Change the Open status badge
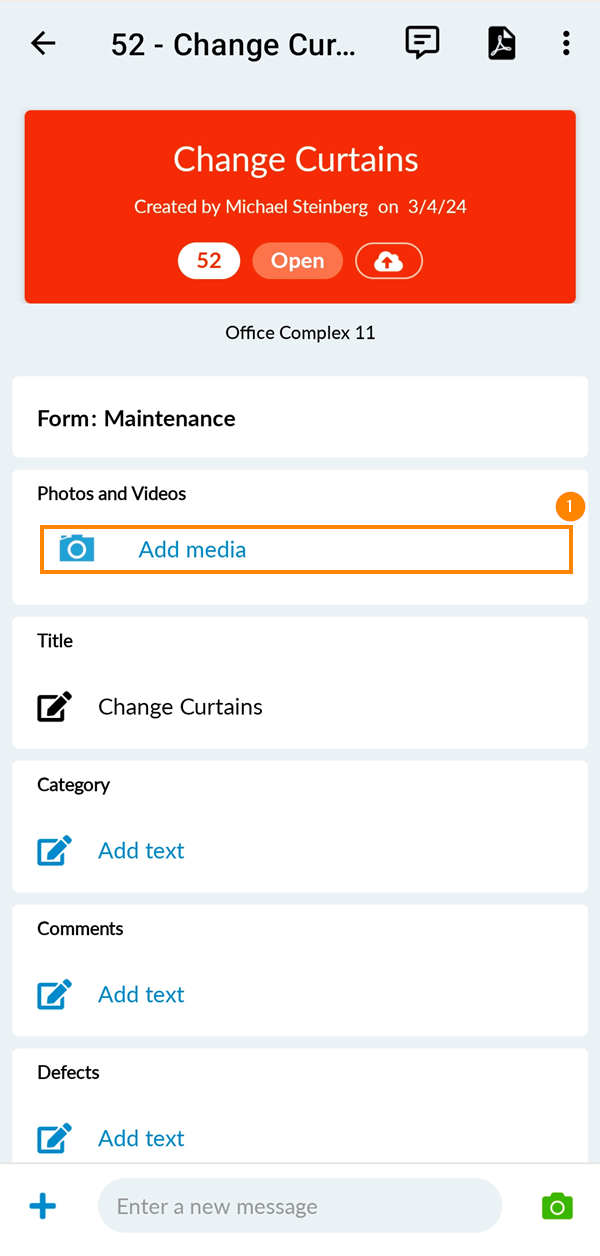 [x=297, y=261]
